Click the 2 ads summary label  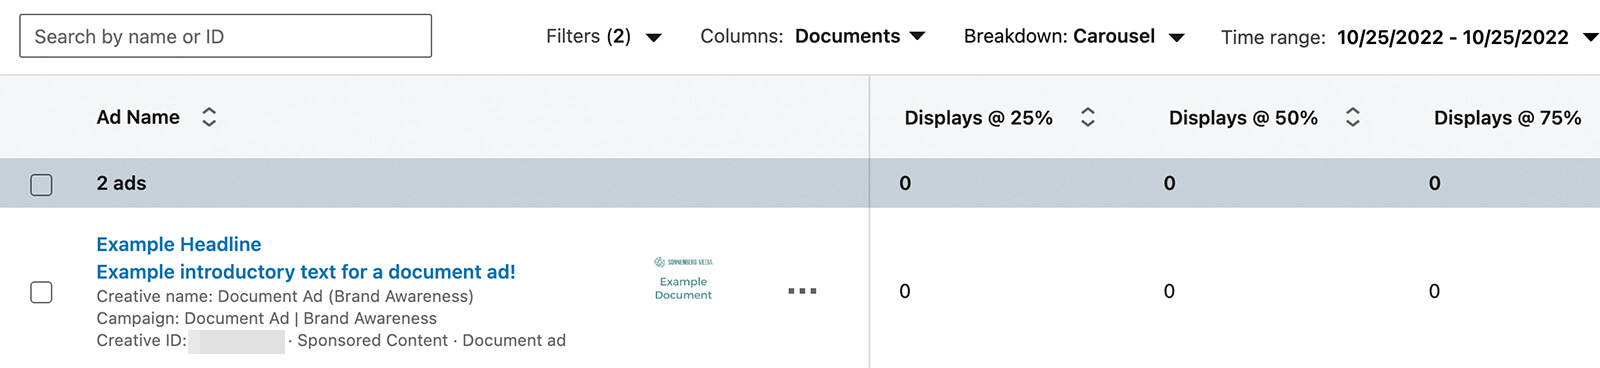point(121,183)
